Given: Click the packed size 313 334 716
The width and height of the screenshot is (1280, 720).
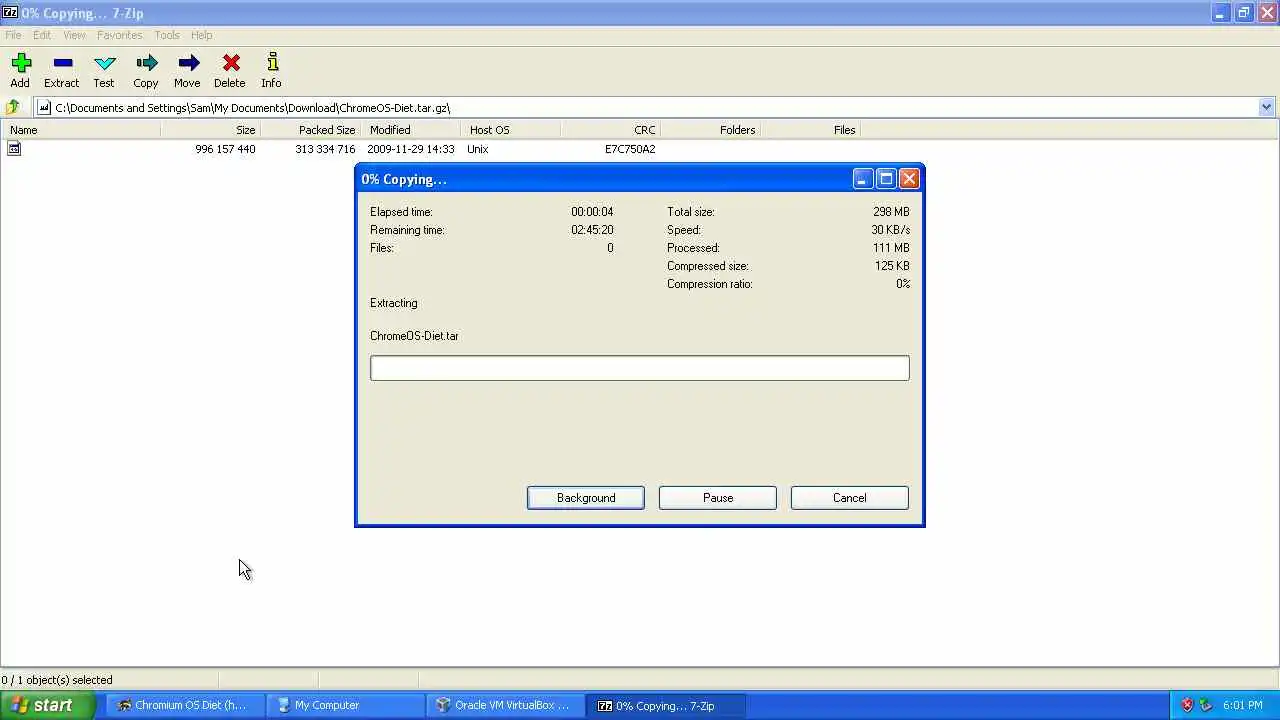Looking at the screenshot, I should tap(325, 149).
